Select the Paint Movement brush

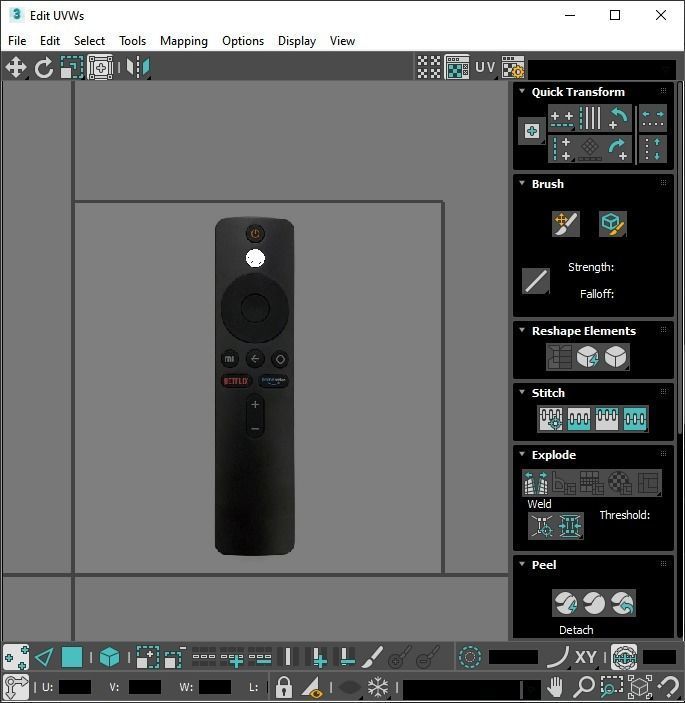pos(566,223)
